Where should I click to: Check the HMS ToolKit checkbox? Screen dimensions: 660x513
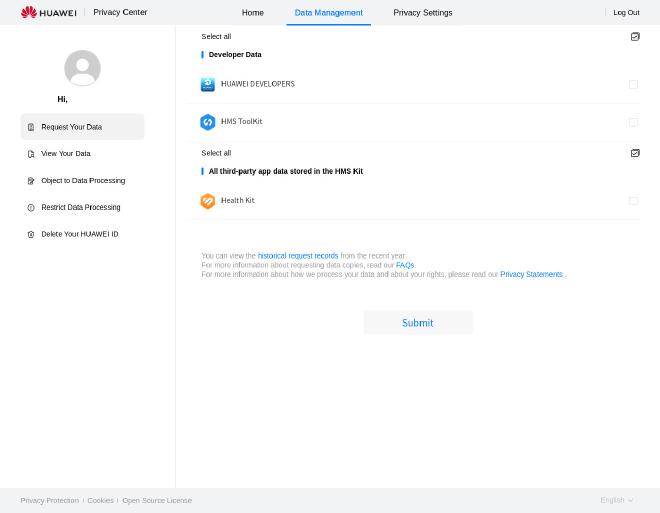[633, 122]
